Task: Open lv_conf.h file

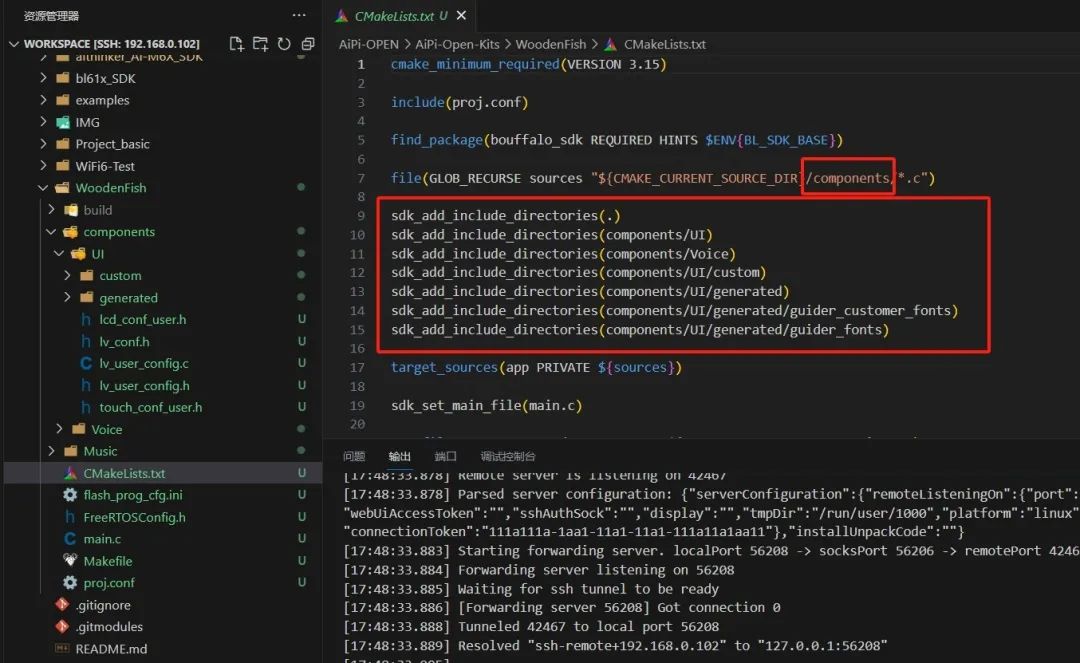Action: pyautogui.click(x=124, y=341)
